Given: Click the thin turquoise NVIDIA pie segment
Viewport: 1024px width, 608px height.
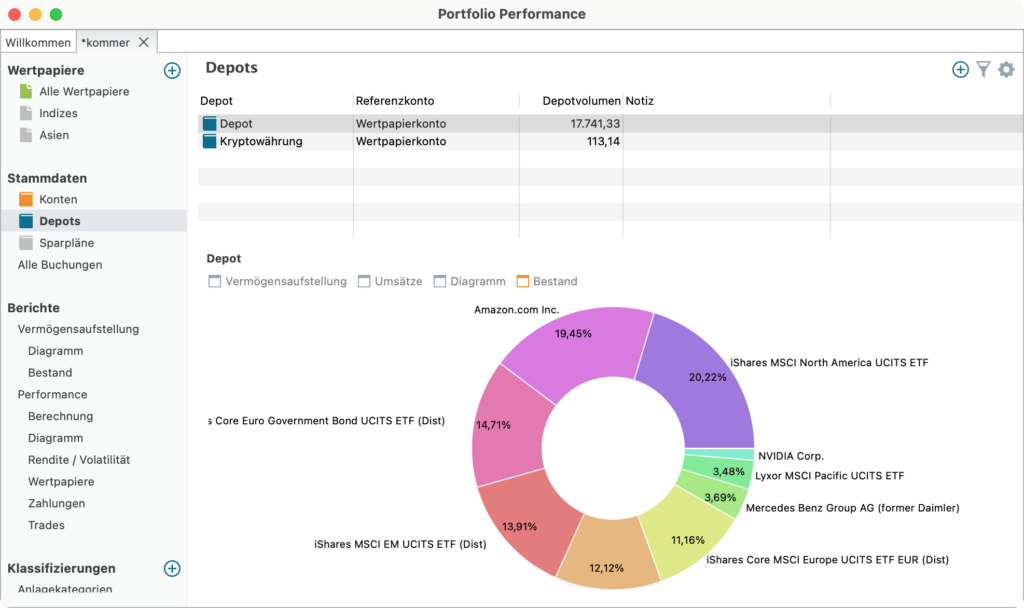Looking at the screenshot, I should pos(720,455).
